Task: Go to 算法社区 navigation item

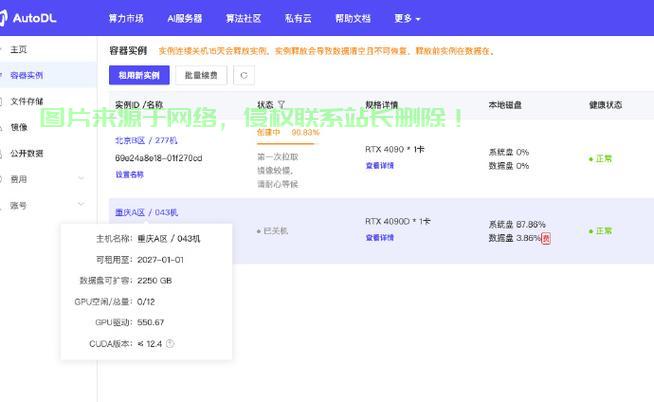Action: click(243, 18)
